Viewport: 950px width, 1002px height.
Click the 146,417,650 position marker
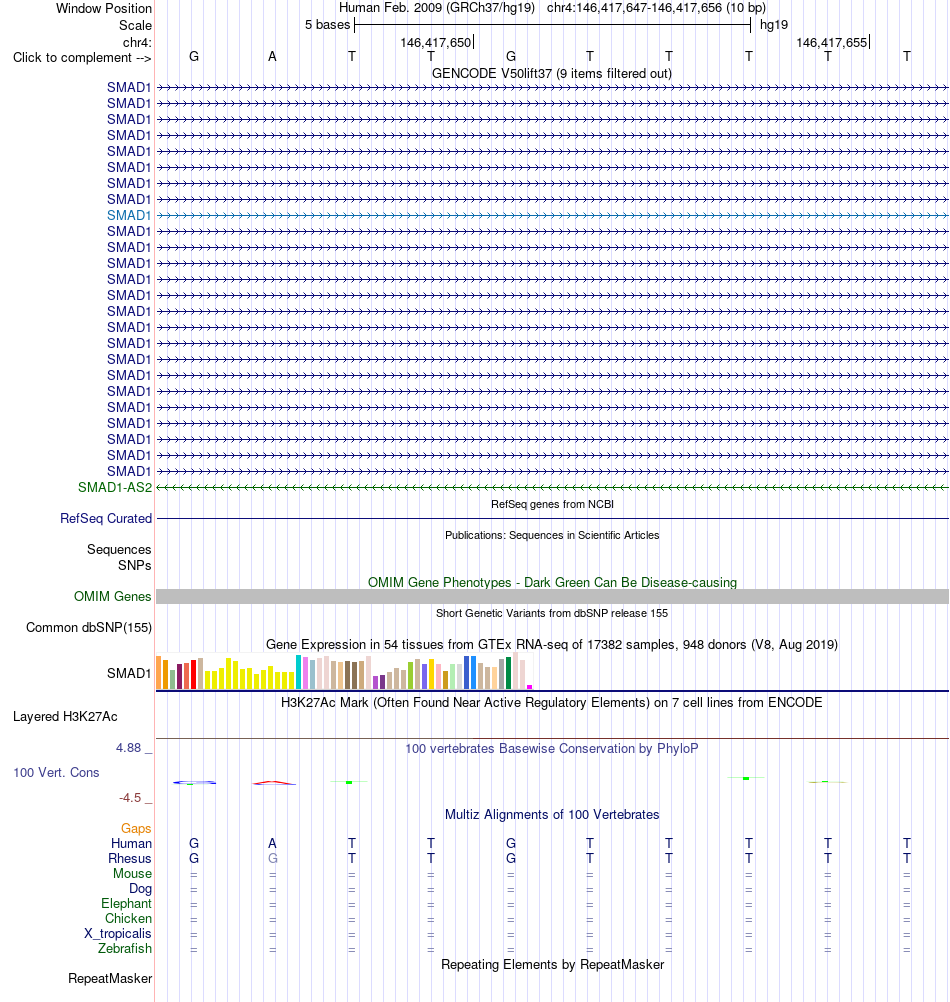[x=436, y=43]
